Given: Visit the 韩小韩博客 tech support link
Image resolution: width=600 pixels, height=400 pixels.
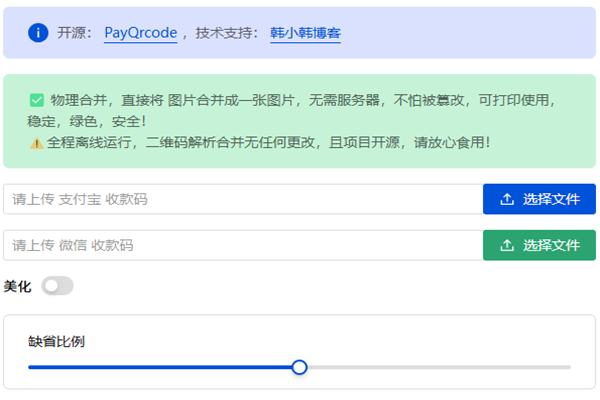Looking at the screenshot, I should click(x=305, y=33).
